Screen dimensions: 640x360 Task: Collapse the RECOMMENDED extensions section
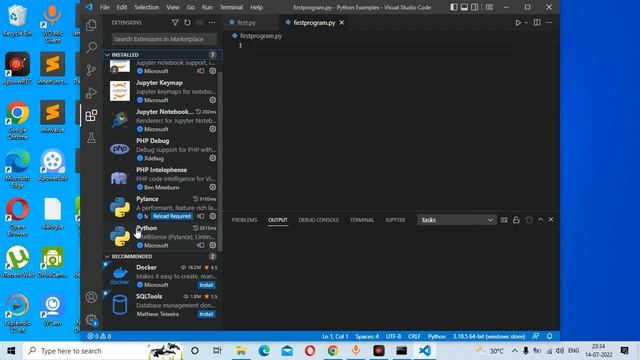(107, 256)
